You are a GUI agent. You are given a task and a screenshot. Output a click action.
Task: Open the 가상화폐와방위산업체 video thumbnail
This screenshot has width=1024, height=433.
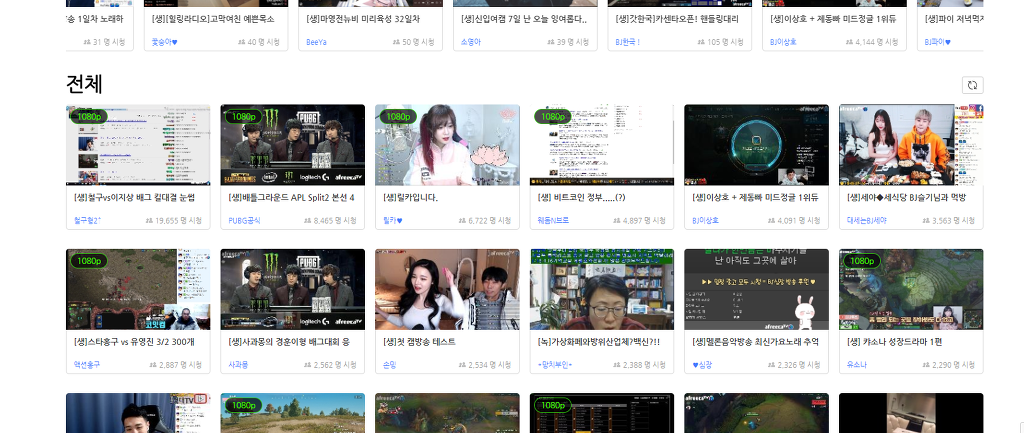[x=601, y=289]
